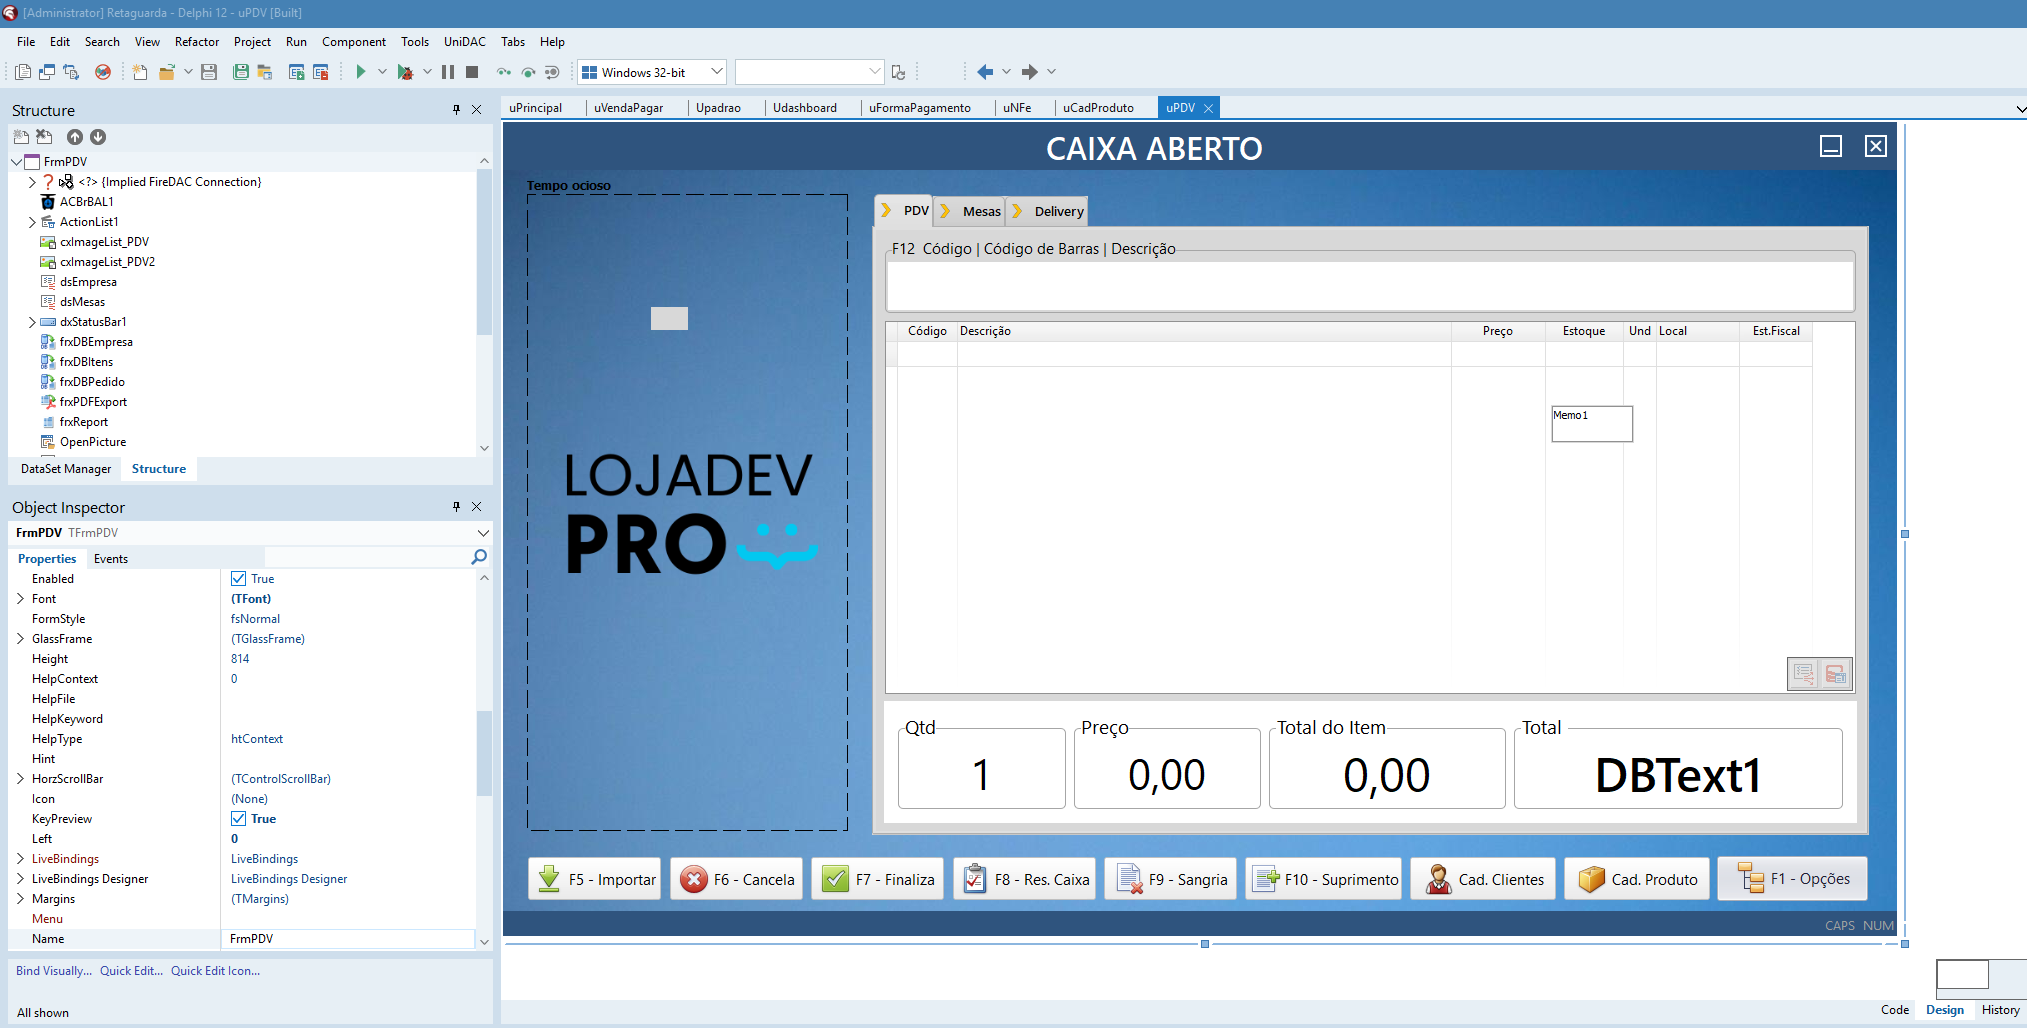
Task: Click the F12 product code input field
Action: pyautogui.click(x=1369, y=287)
